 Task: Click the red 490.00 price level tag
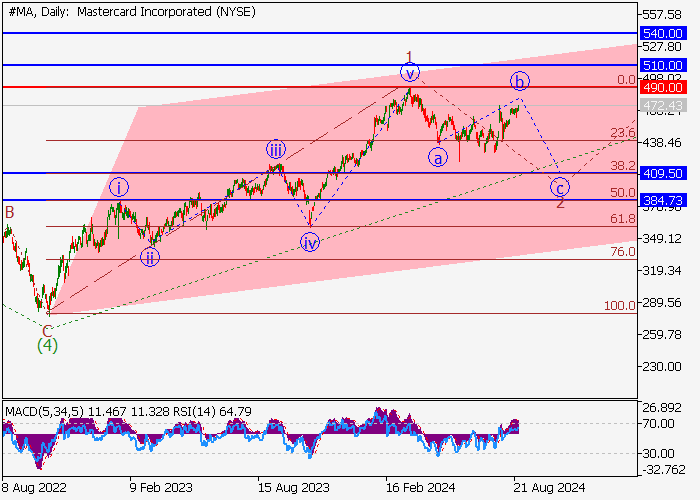(x=662, y=87)
